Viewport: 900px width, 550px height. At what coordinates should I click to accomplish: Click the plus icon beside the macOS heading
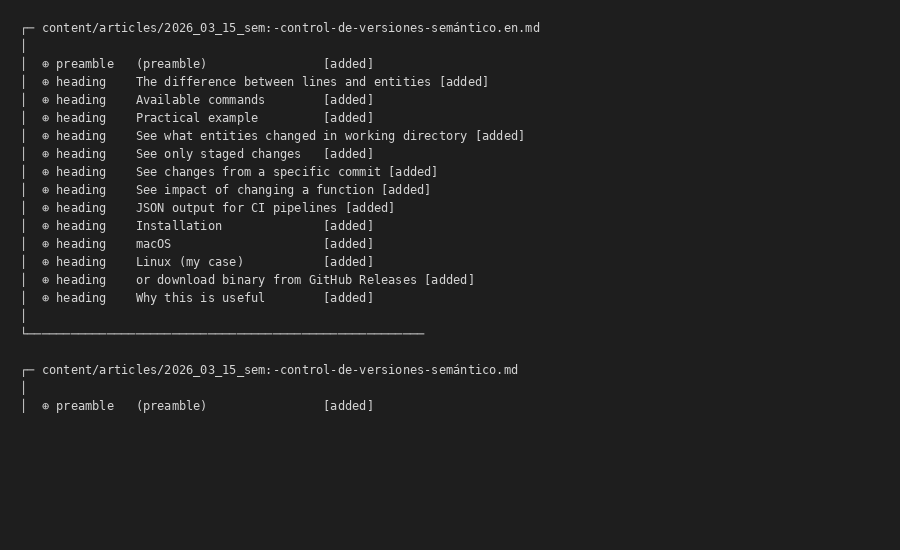[x=45, y=244]
